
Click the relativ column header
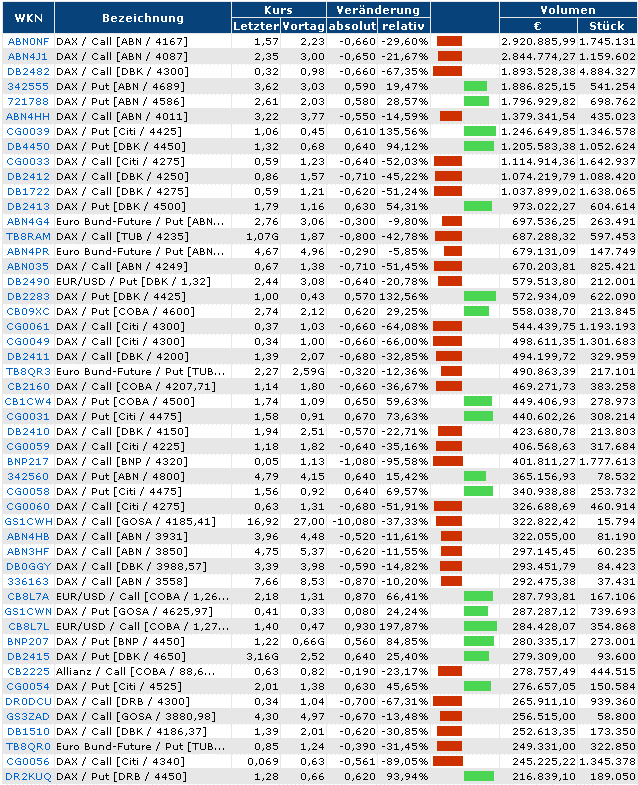pyautogui.click(x=404, y=26)
